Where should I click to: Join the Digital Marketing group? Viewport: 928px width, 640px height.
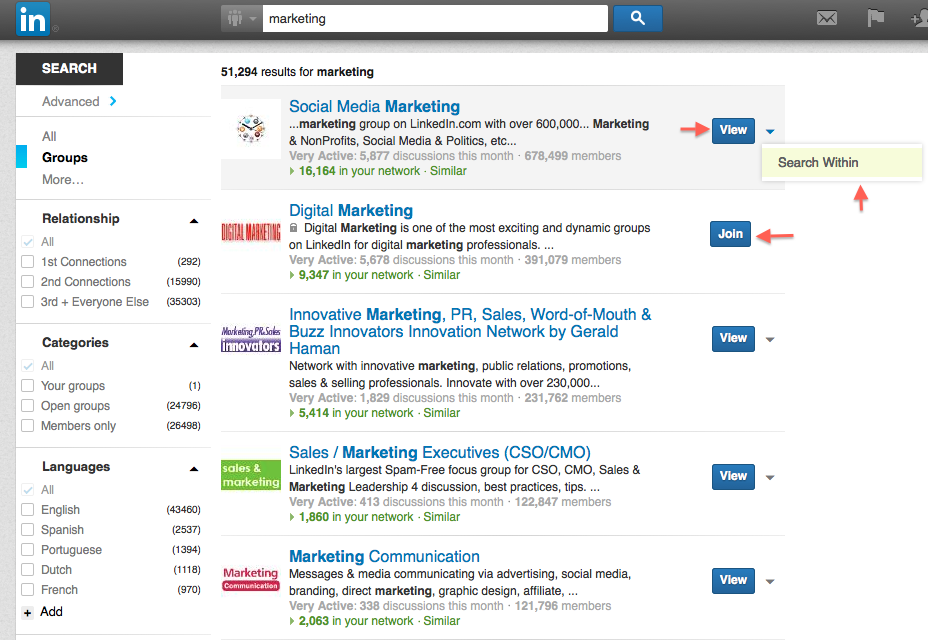(x=730, y=234)
